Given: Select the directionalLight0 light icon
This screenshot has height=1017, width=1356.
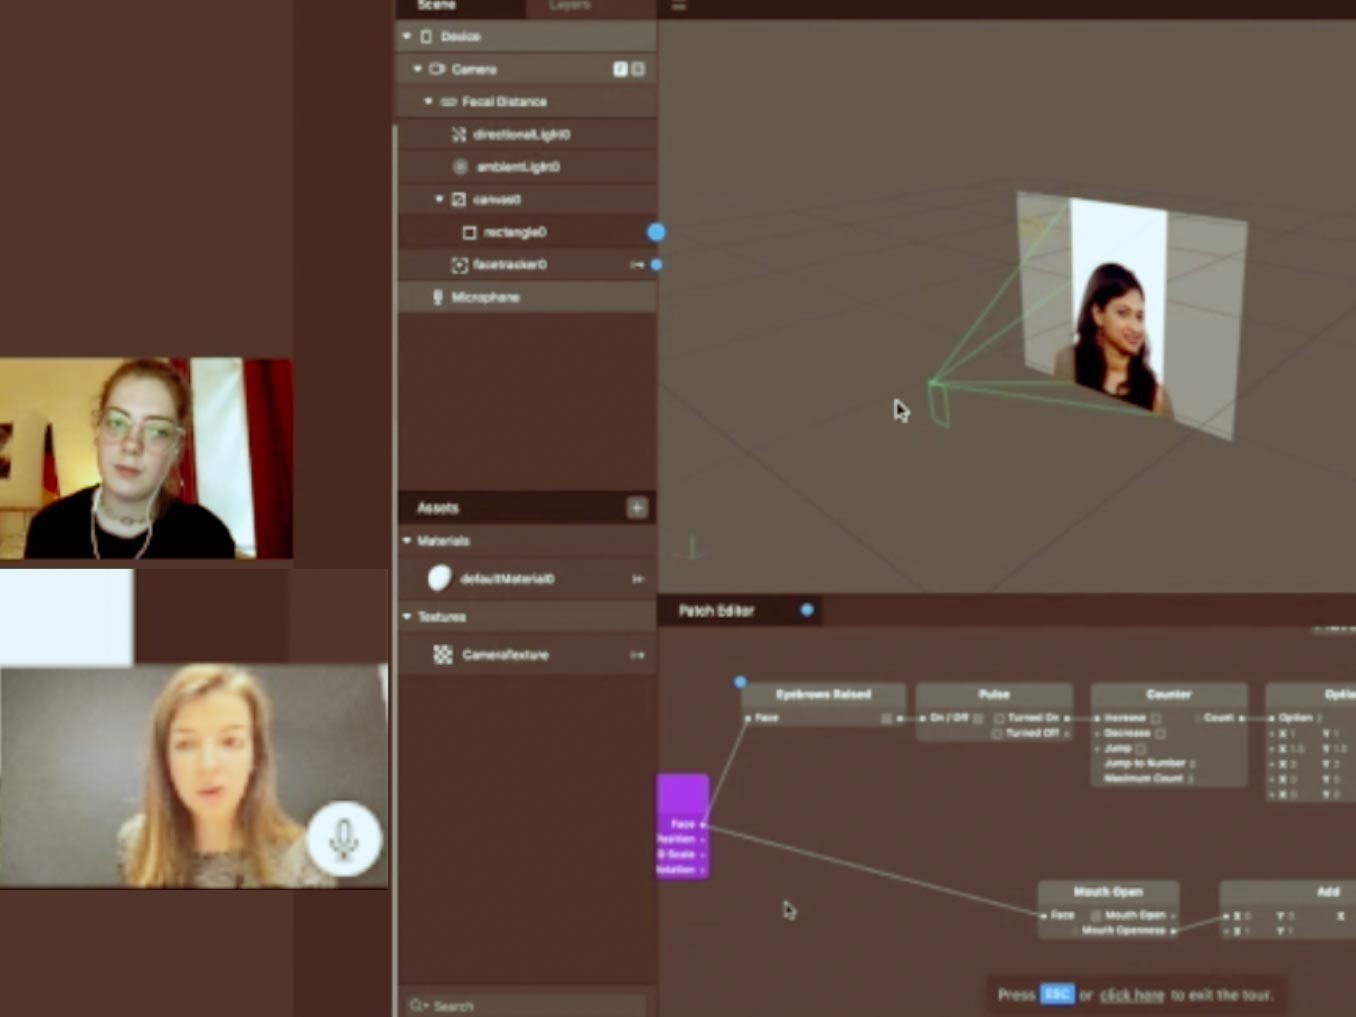Looking at the screenshot, I should coord(459,134).
